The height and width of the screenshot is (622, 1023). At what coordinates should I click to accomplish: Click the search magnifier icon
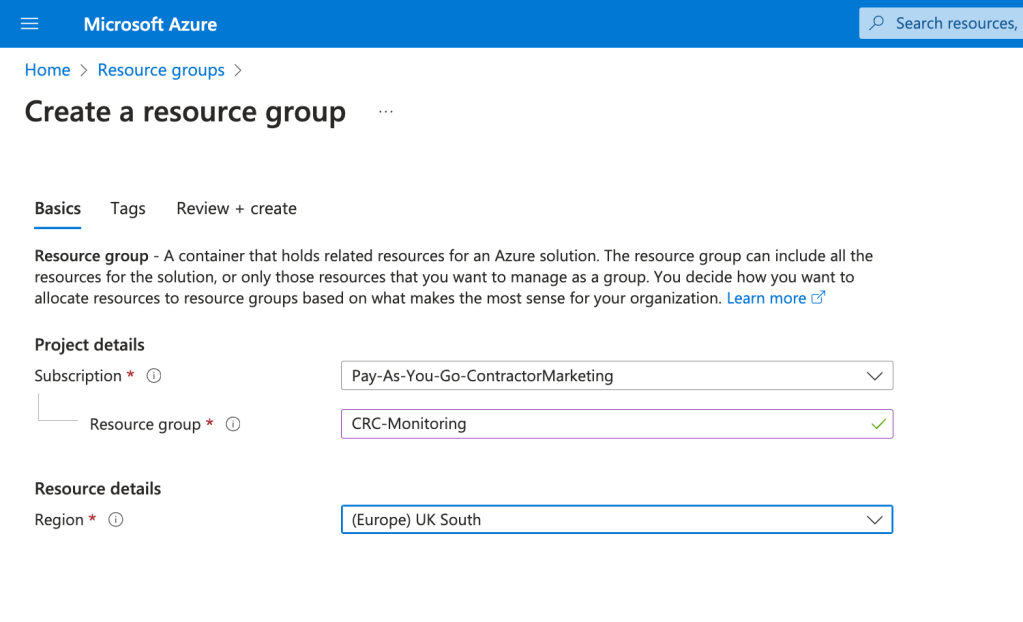tap(877, 23)
